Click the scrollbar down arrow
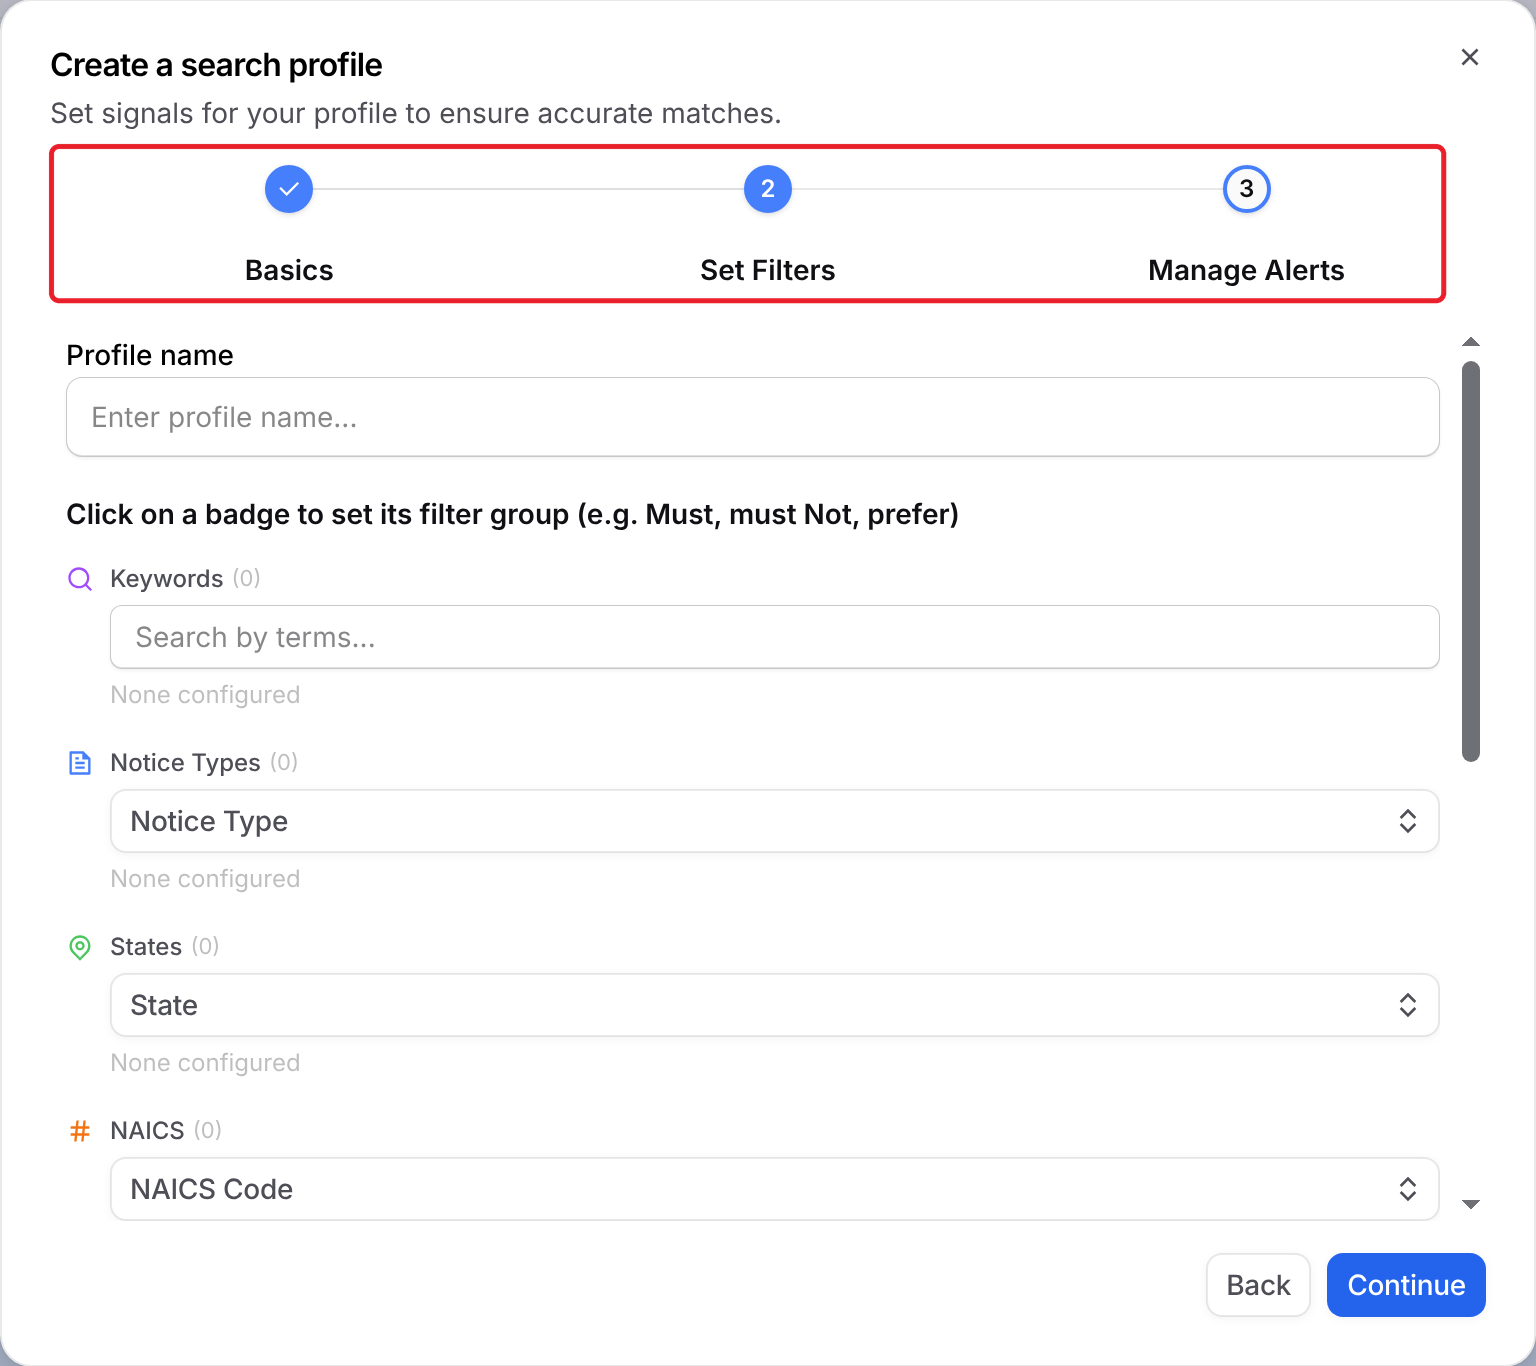Image resolution: width=1536 pixels, height=1366 pixels. [x=1471, y=1204]
